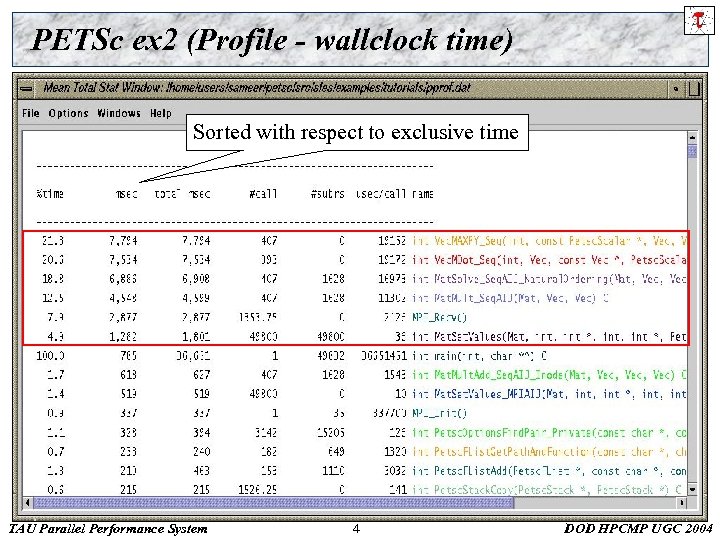Image resolution: width=720 pixels, height=540 pixels.
Task: Click the minimize dot button in title bar
Action: pos(676,89)
